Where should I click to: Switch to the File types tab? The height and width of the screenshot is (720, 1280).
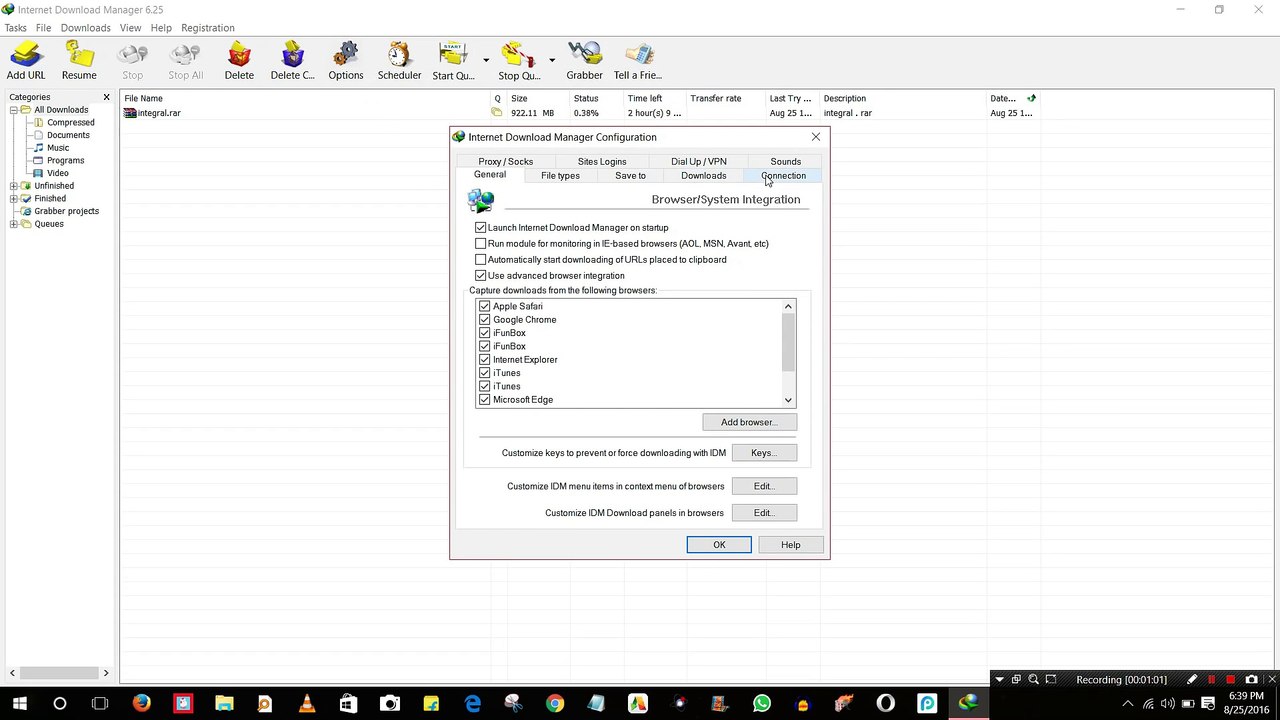click(x=560, y=176)
